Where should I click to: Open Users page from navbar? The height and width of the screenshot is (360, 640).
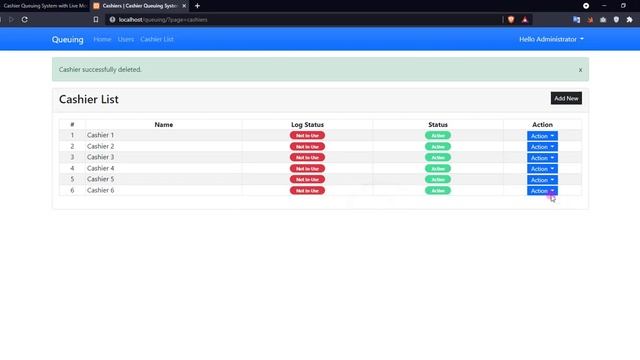[x=126, y=39]
